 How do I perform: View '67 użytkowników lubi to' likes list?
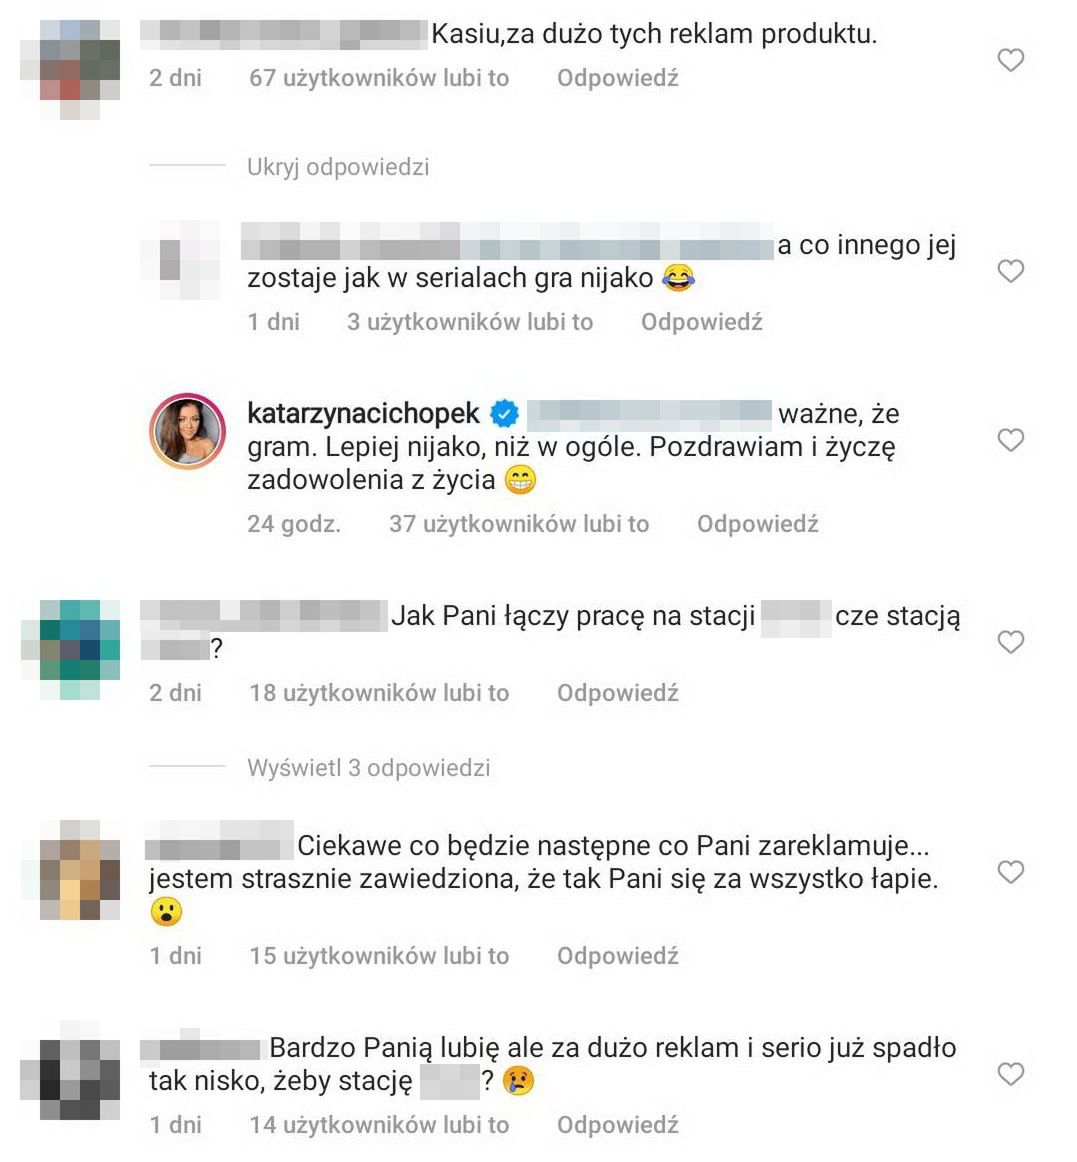[379, 78]
